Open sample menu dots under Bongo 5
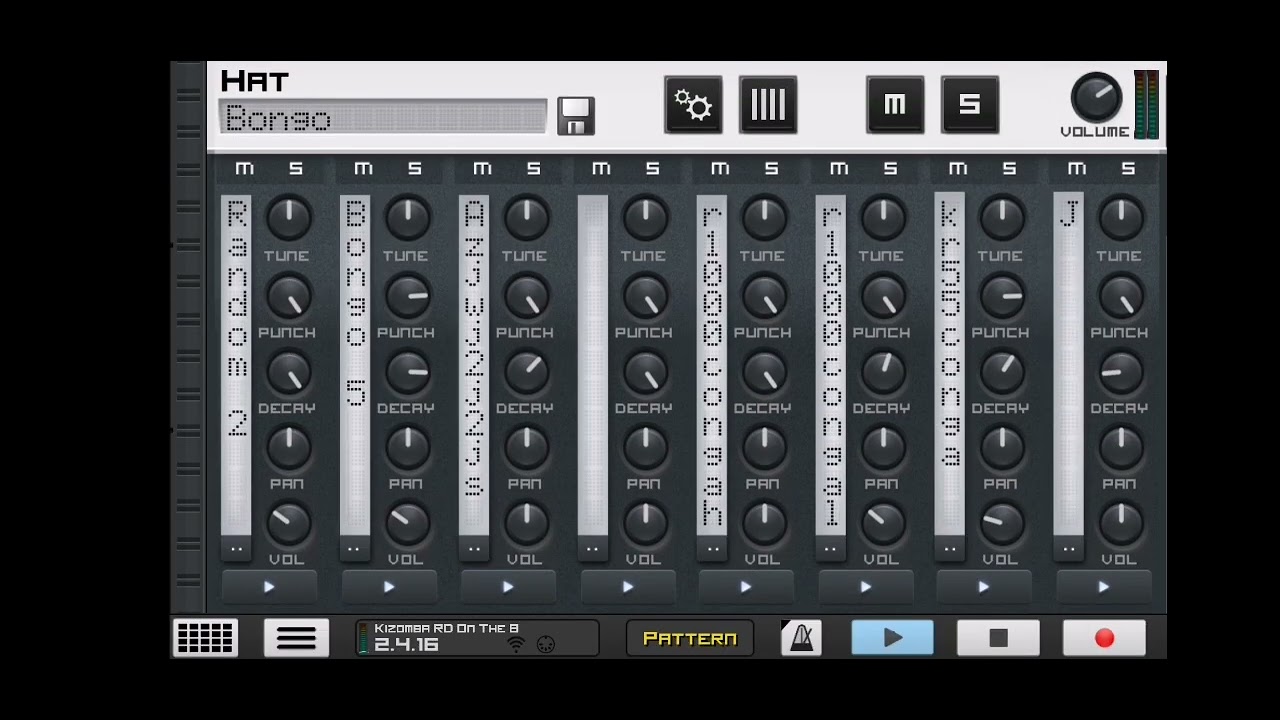The width and height of the screenshot is (1280, 720). click(354, 548)
